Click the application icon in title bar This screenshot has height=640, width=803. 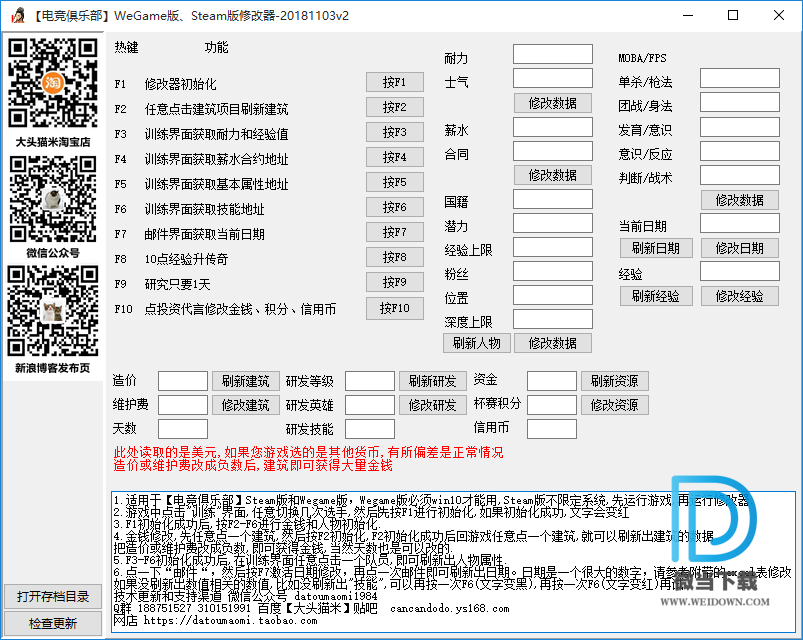coord(19,16)
